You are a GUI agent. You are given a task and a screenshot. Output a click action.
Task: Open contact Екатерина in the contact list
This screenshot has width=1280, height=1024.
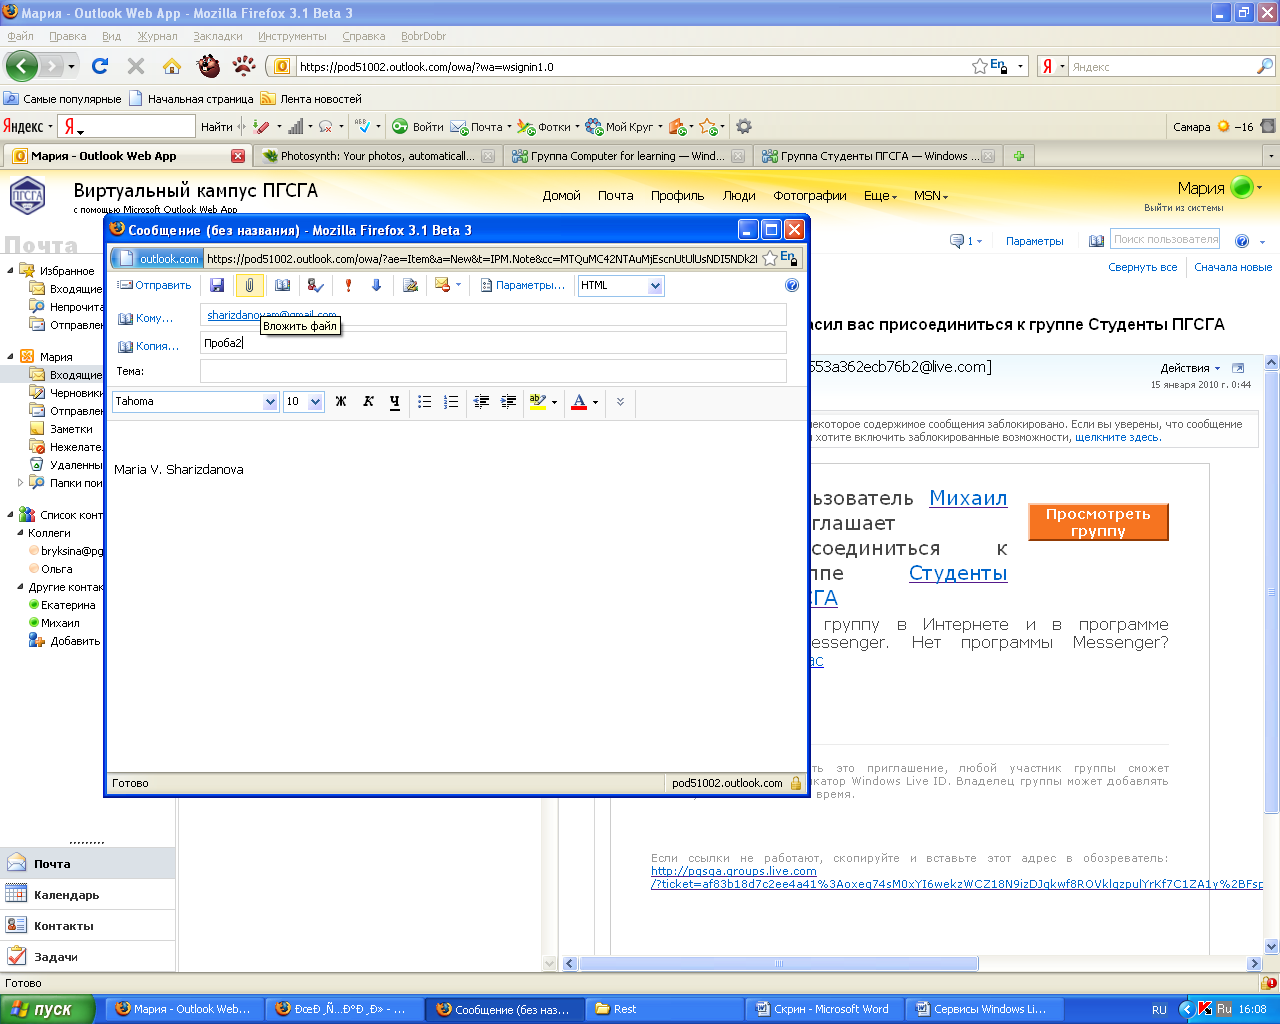(62, 605)
